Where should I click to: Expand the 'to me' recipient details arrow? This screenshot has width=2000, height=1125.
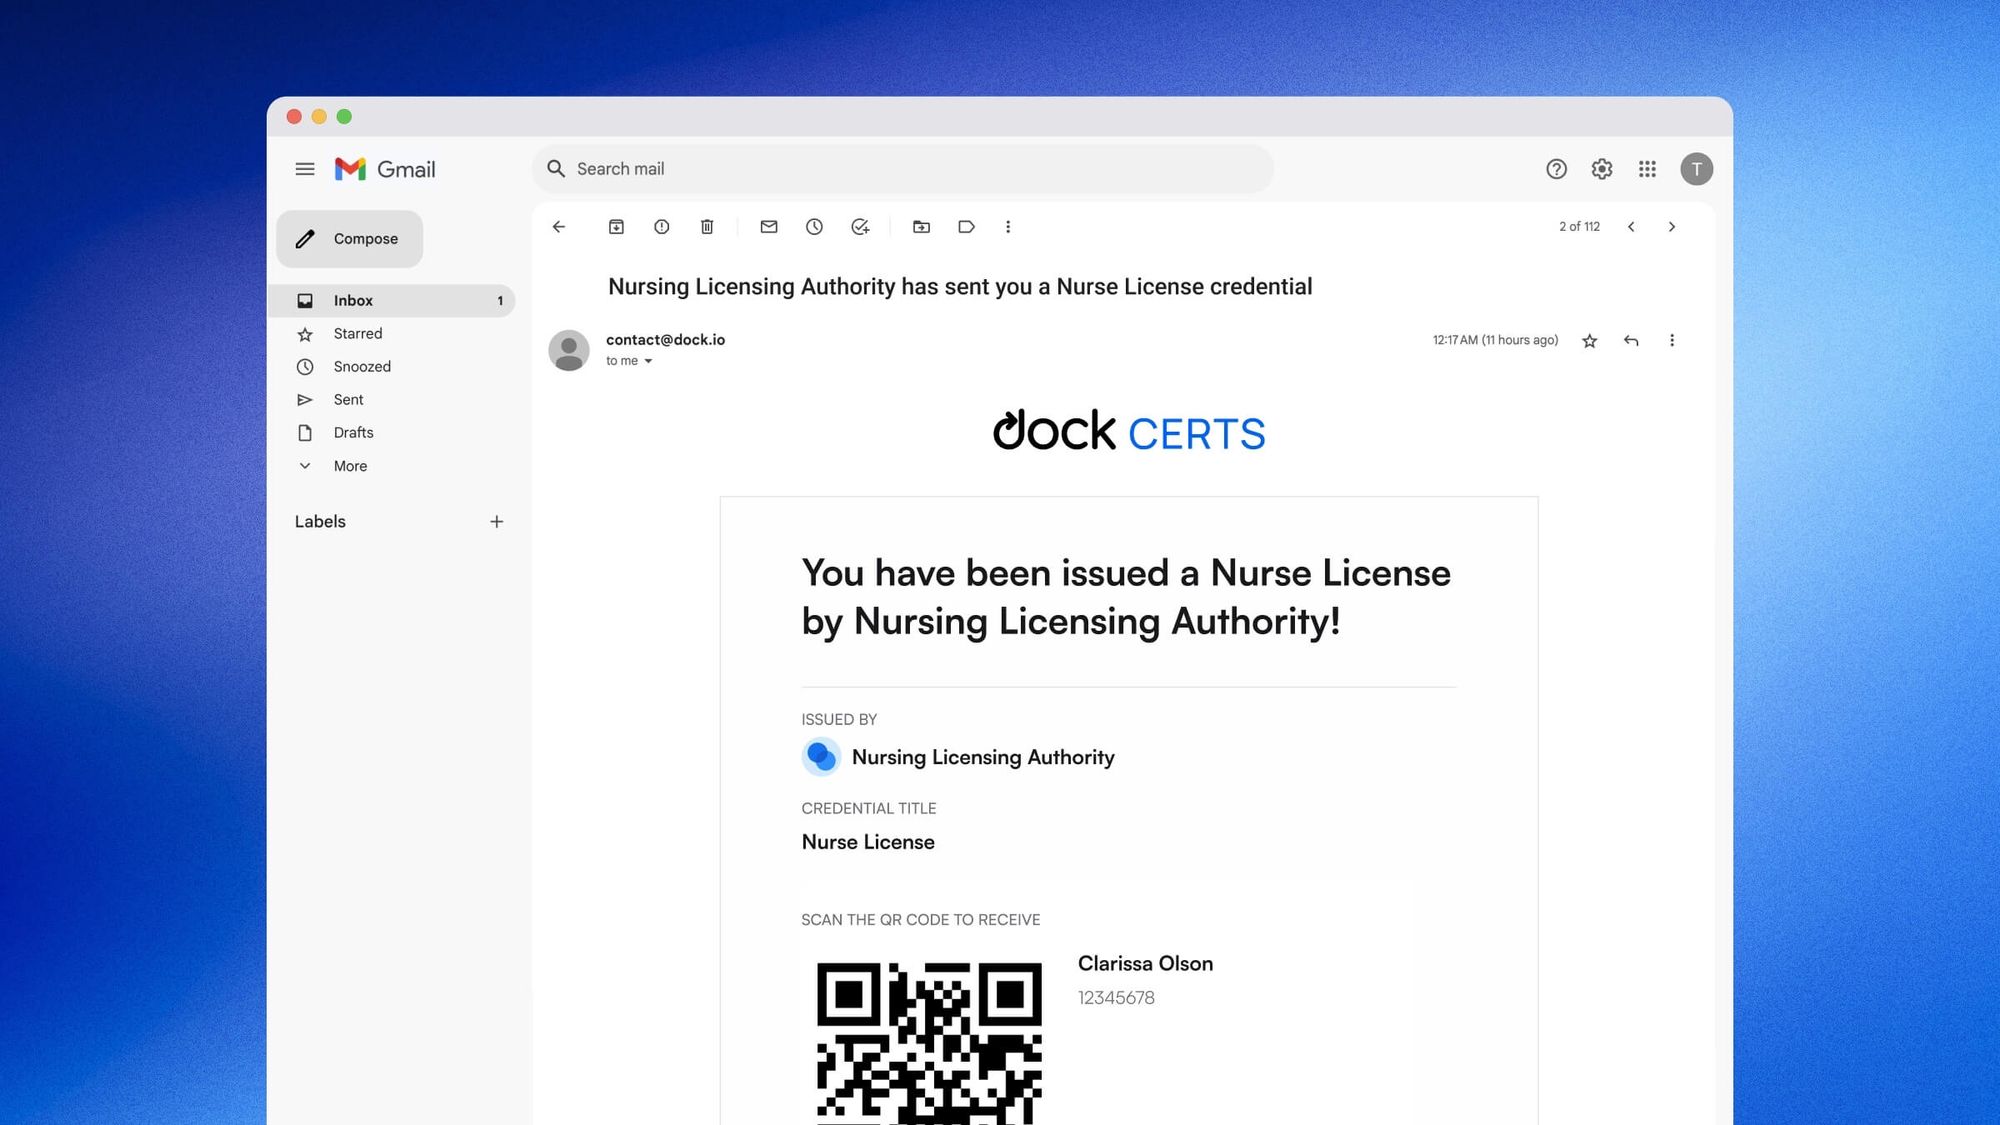pyautogui.click(x=648, y=361)
